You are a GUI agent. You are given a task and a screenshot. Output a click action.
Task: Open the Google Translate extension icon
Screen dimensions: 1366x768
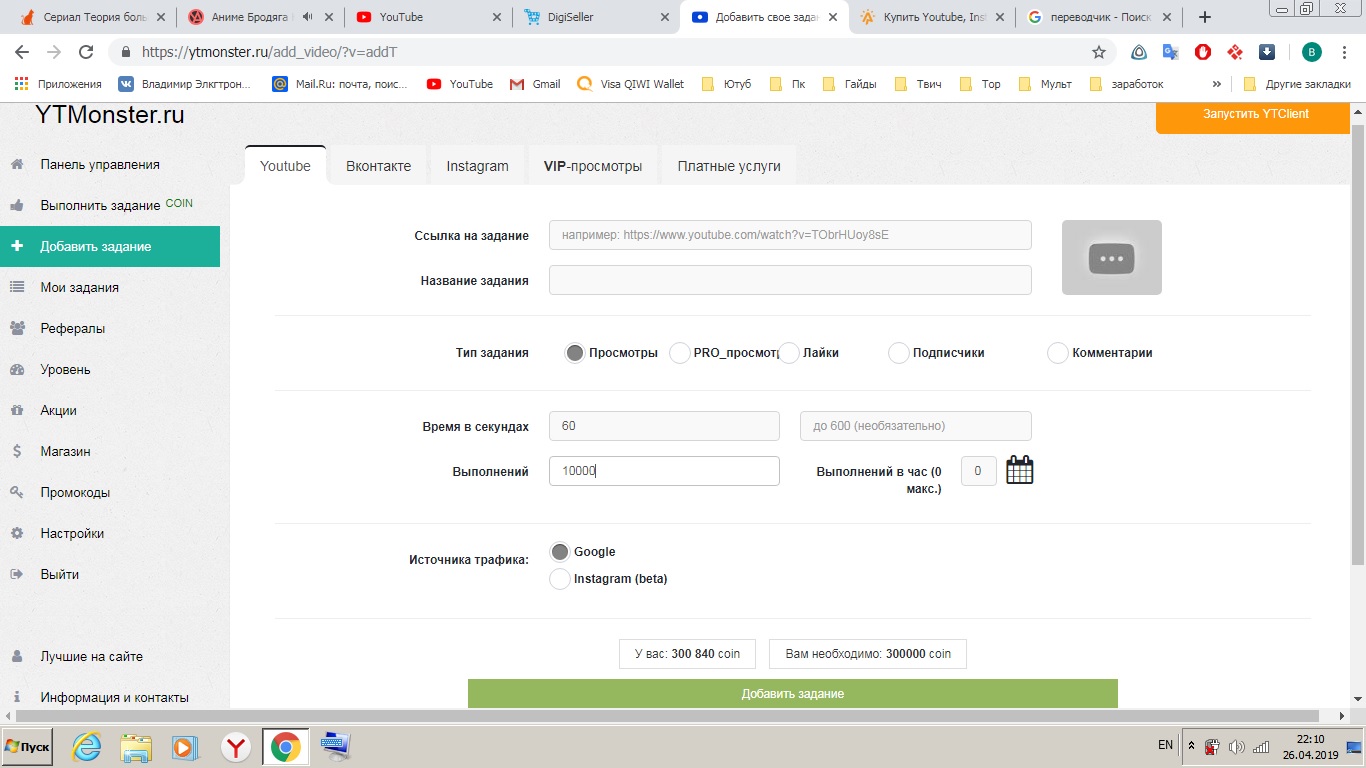1170,52
